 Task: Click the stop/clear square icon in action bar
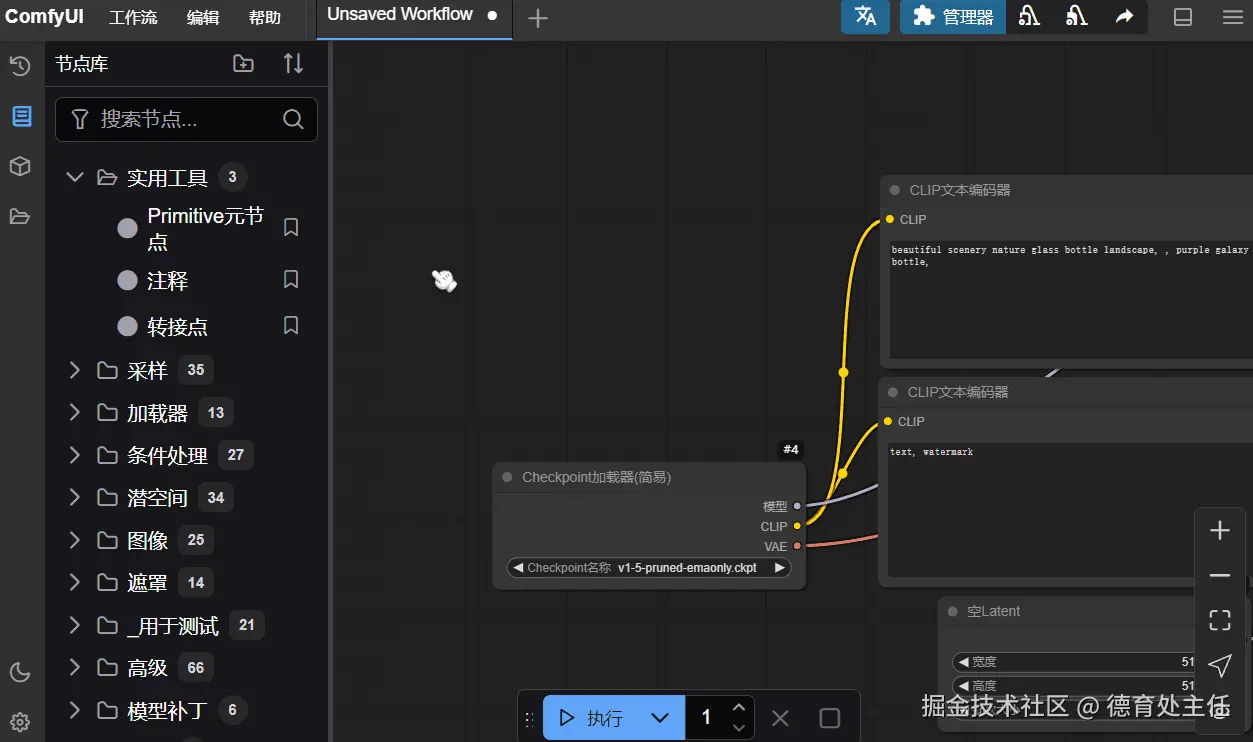pos(830,718)
